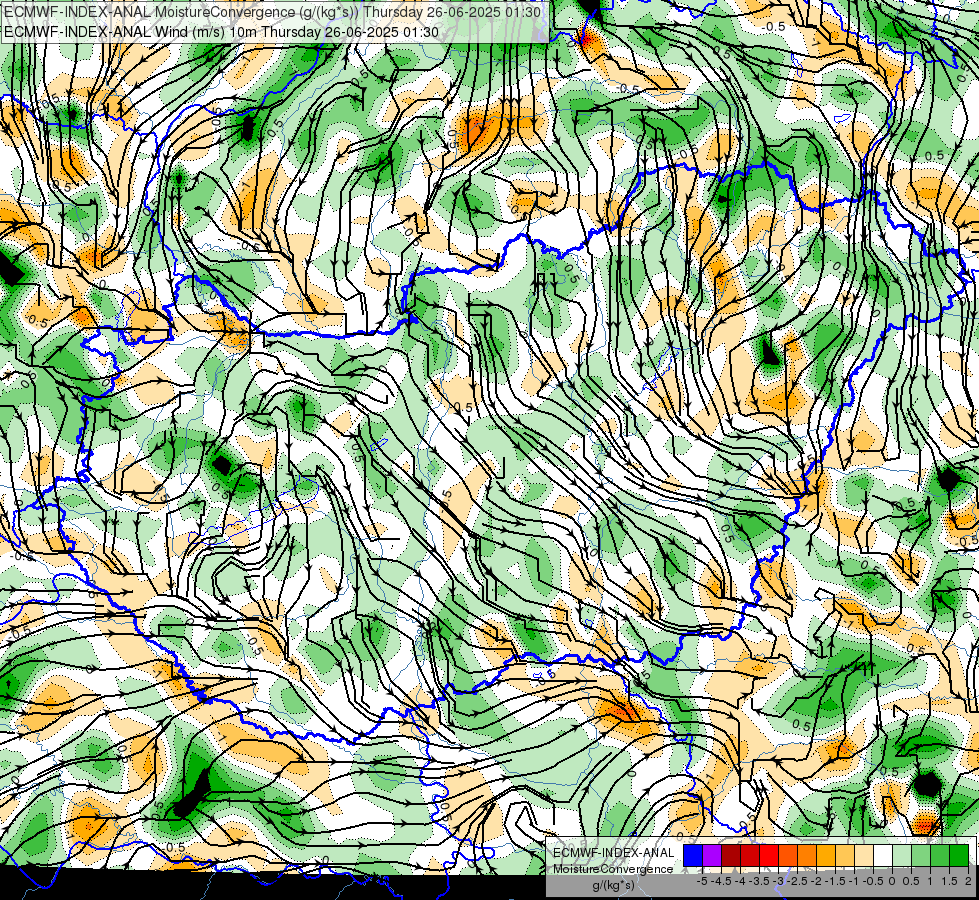Viewport: 979px width, 900px height.
Task: Click the -3.5 tick label on legend scale
Action: 759,881
